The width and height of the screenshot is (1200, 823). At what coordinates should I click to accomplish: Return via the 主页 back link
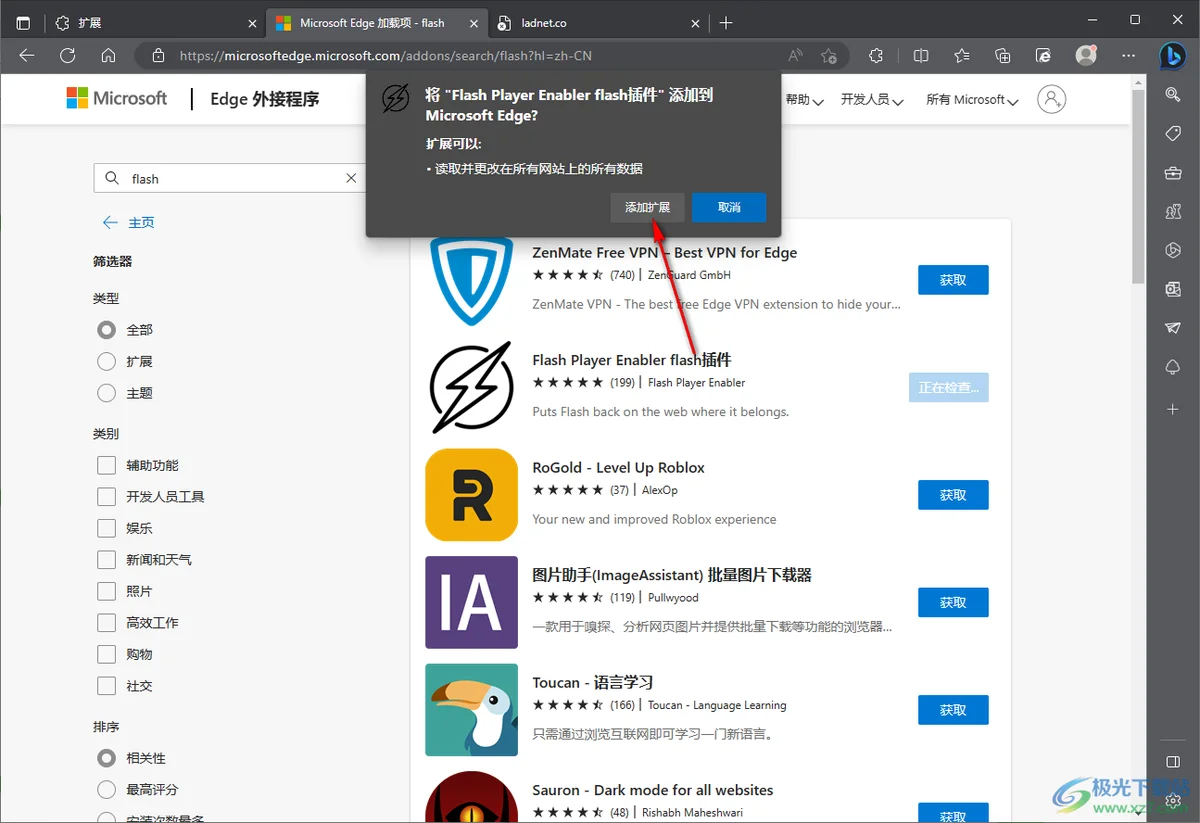coord(129,222)
